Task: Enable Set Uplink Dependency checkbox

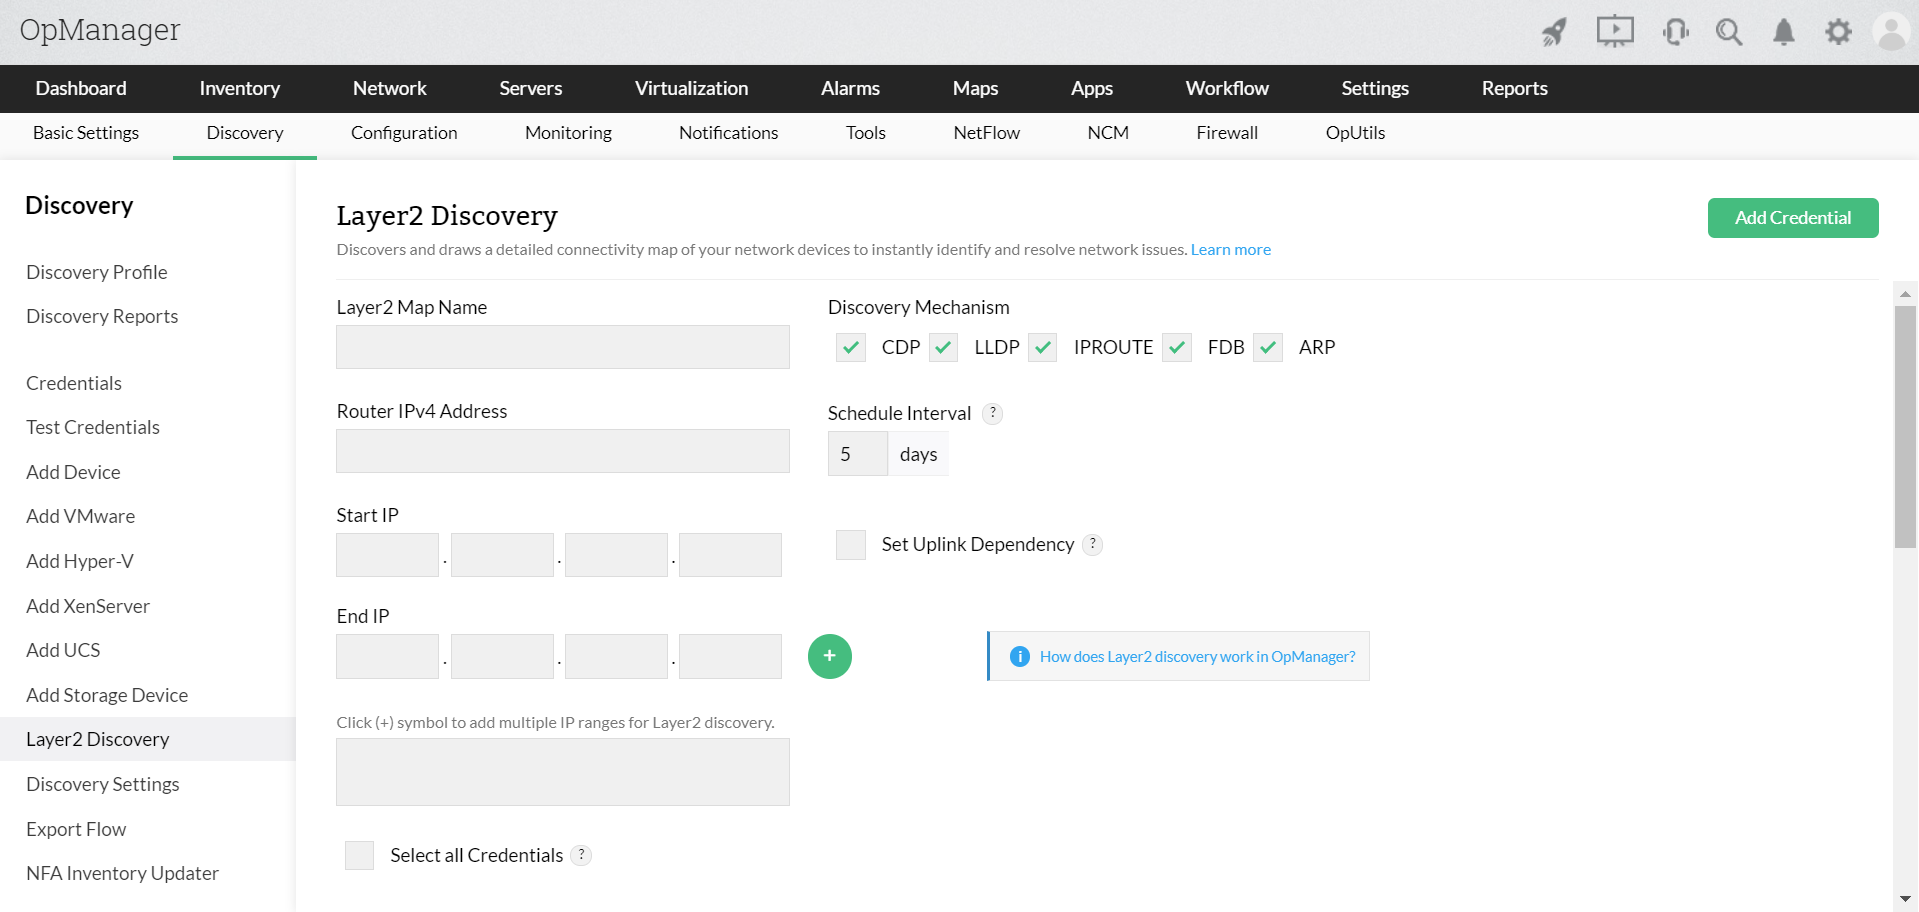Action: tap(851, 545)
